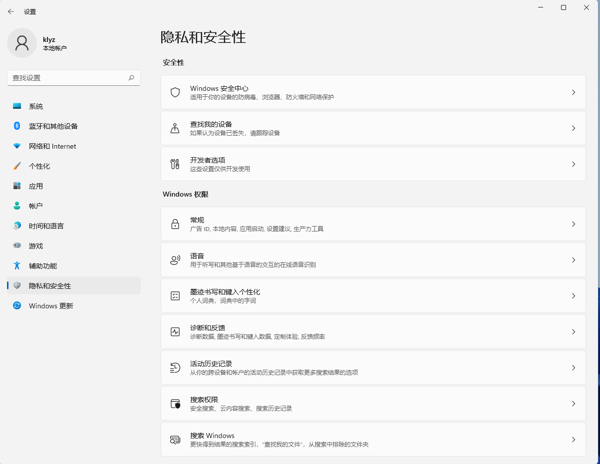Click the 搜索 Windows icon
The height and width of the screenshot is (464, 600).
click(x=175, y=440)
